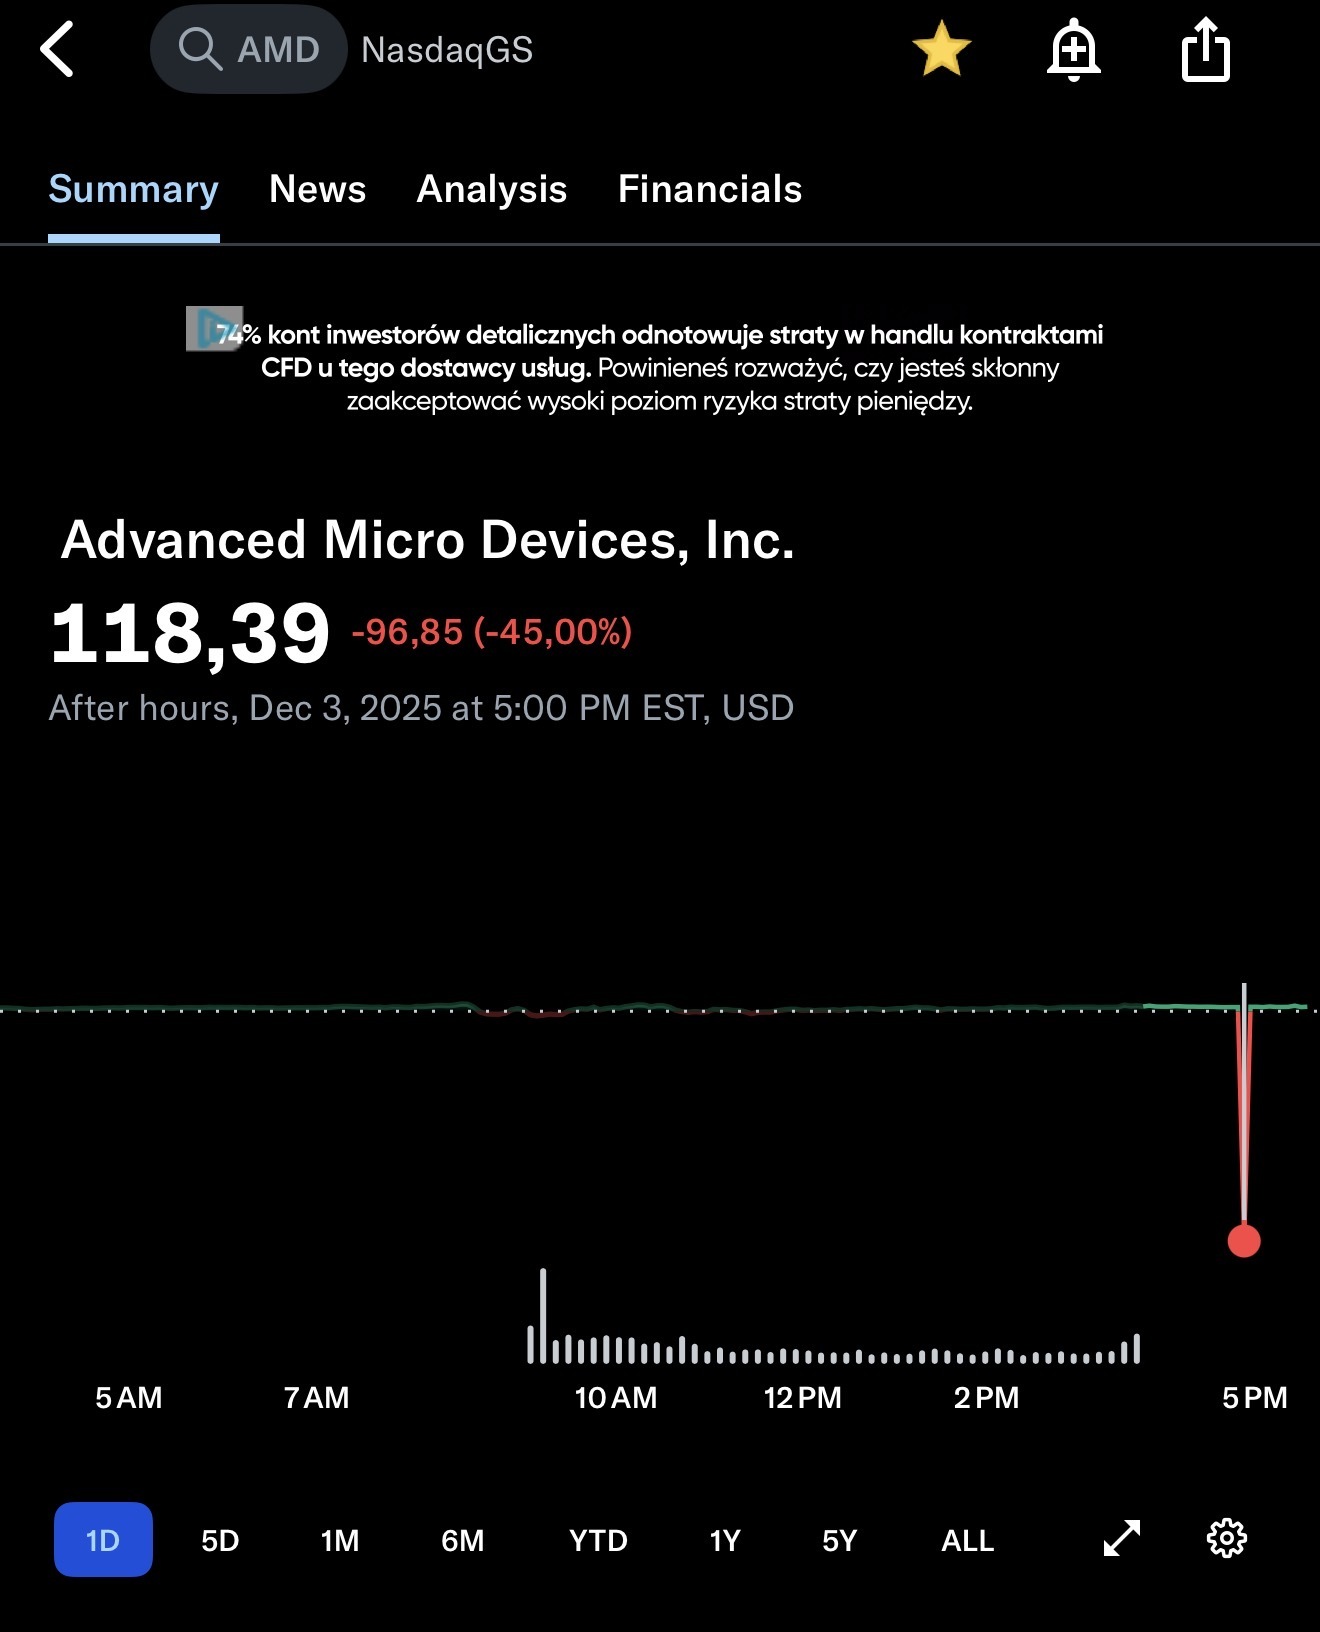Select the 1D chart range

click(x=103, y=1539)
